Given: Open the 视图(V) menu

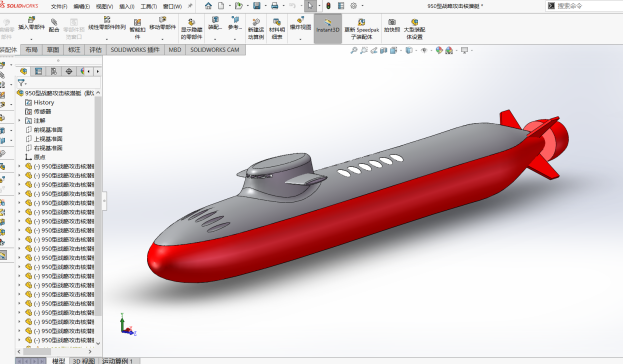Looking at the screenshot, I should click(104, 6).
